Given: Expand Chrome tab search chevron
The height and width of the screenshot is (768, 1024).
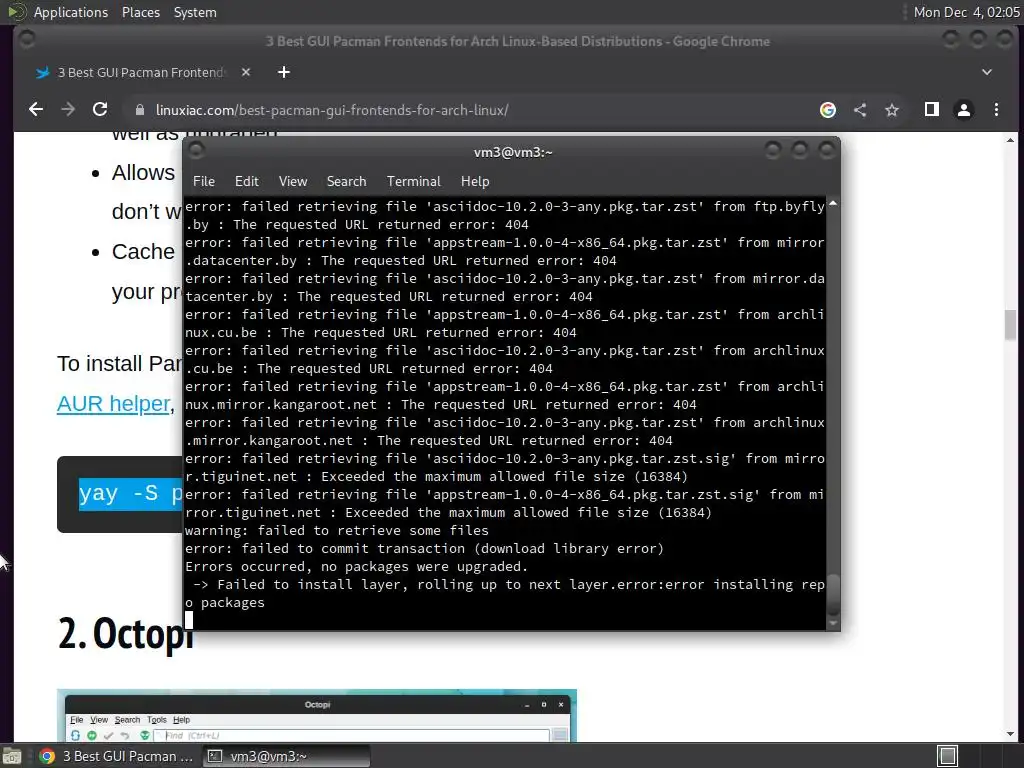Looking at the screenshot, I should [x=987, y=72].
